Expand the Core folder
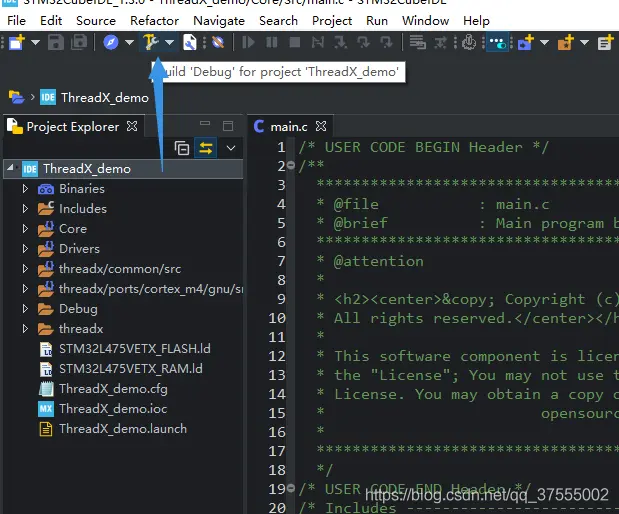619x514 pixels. (25, 229)
